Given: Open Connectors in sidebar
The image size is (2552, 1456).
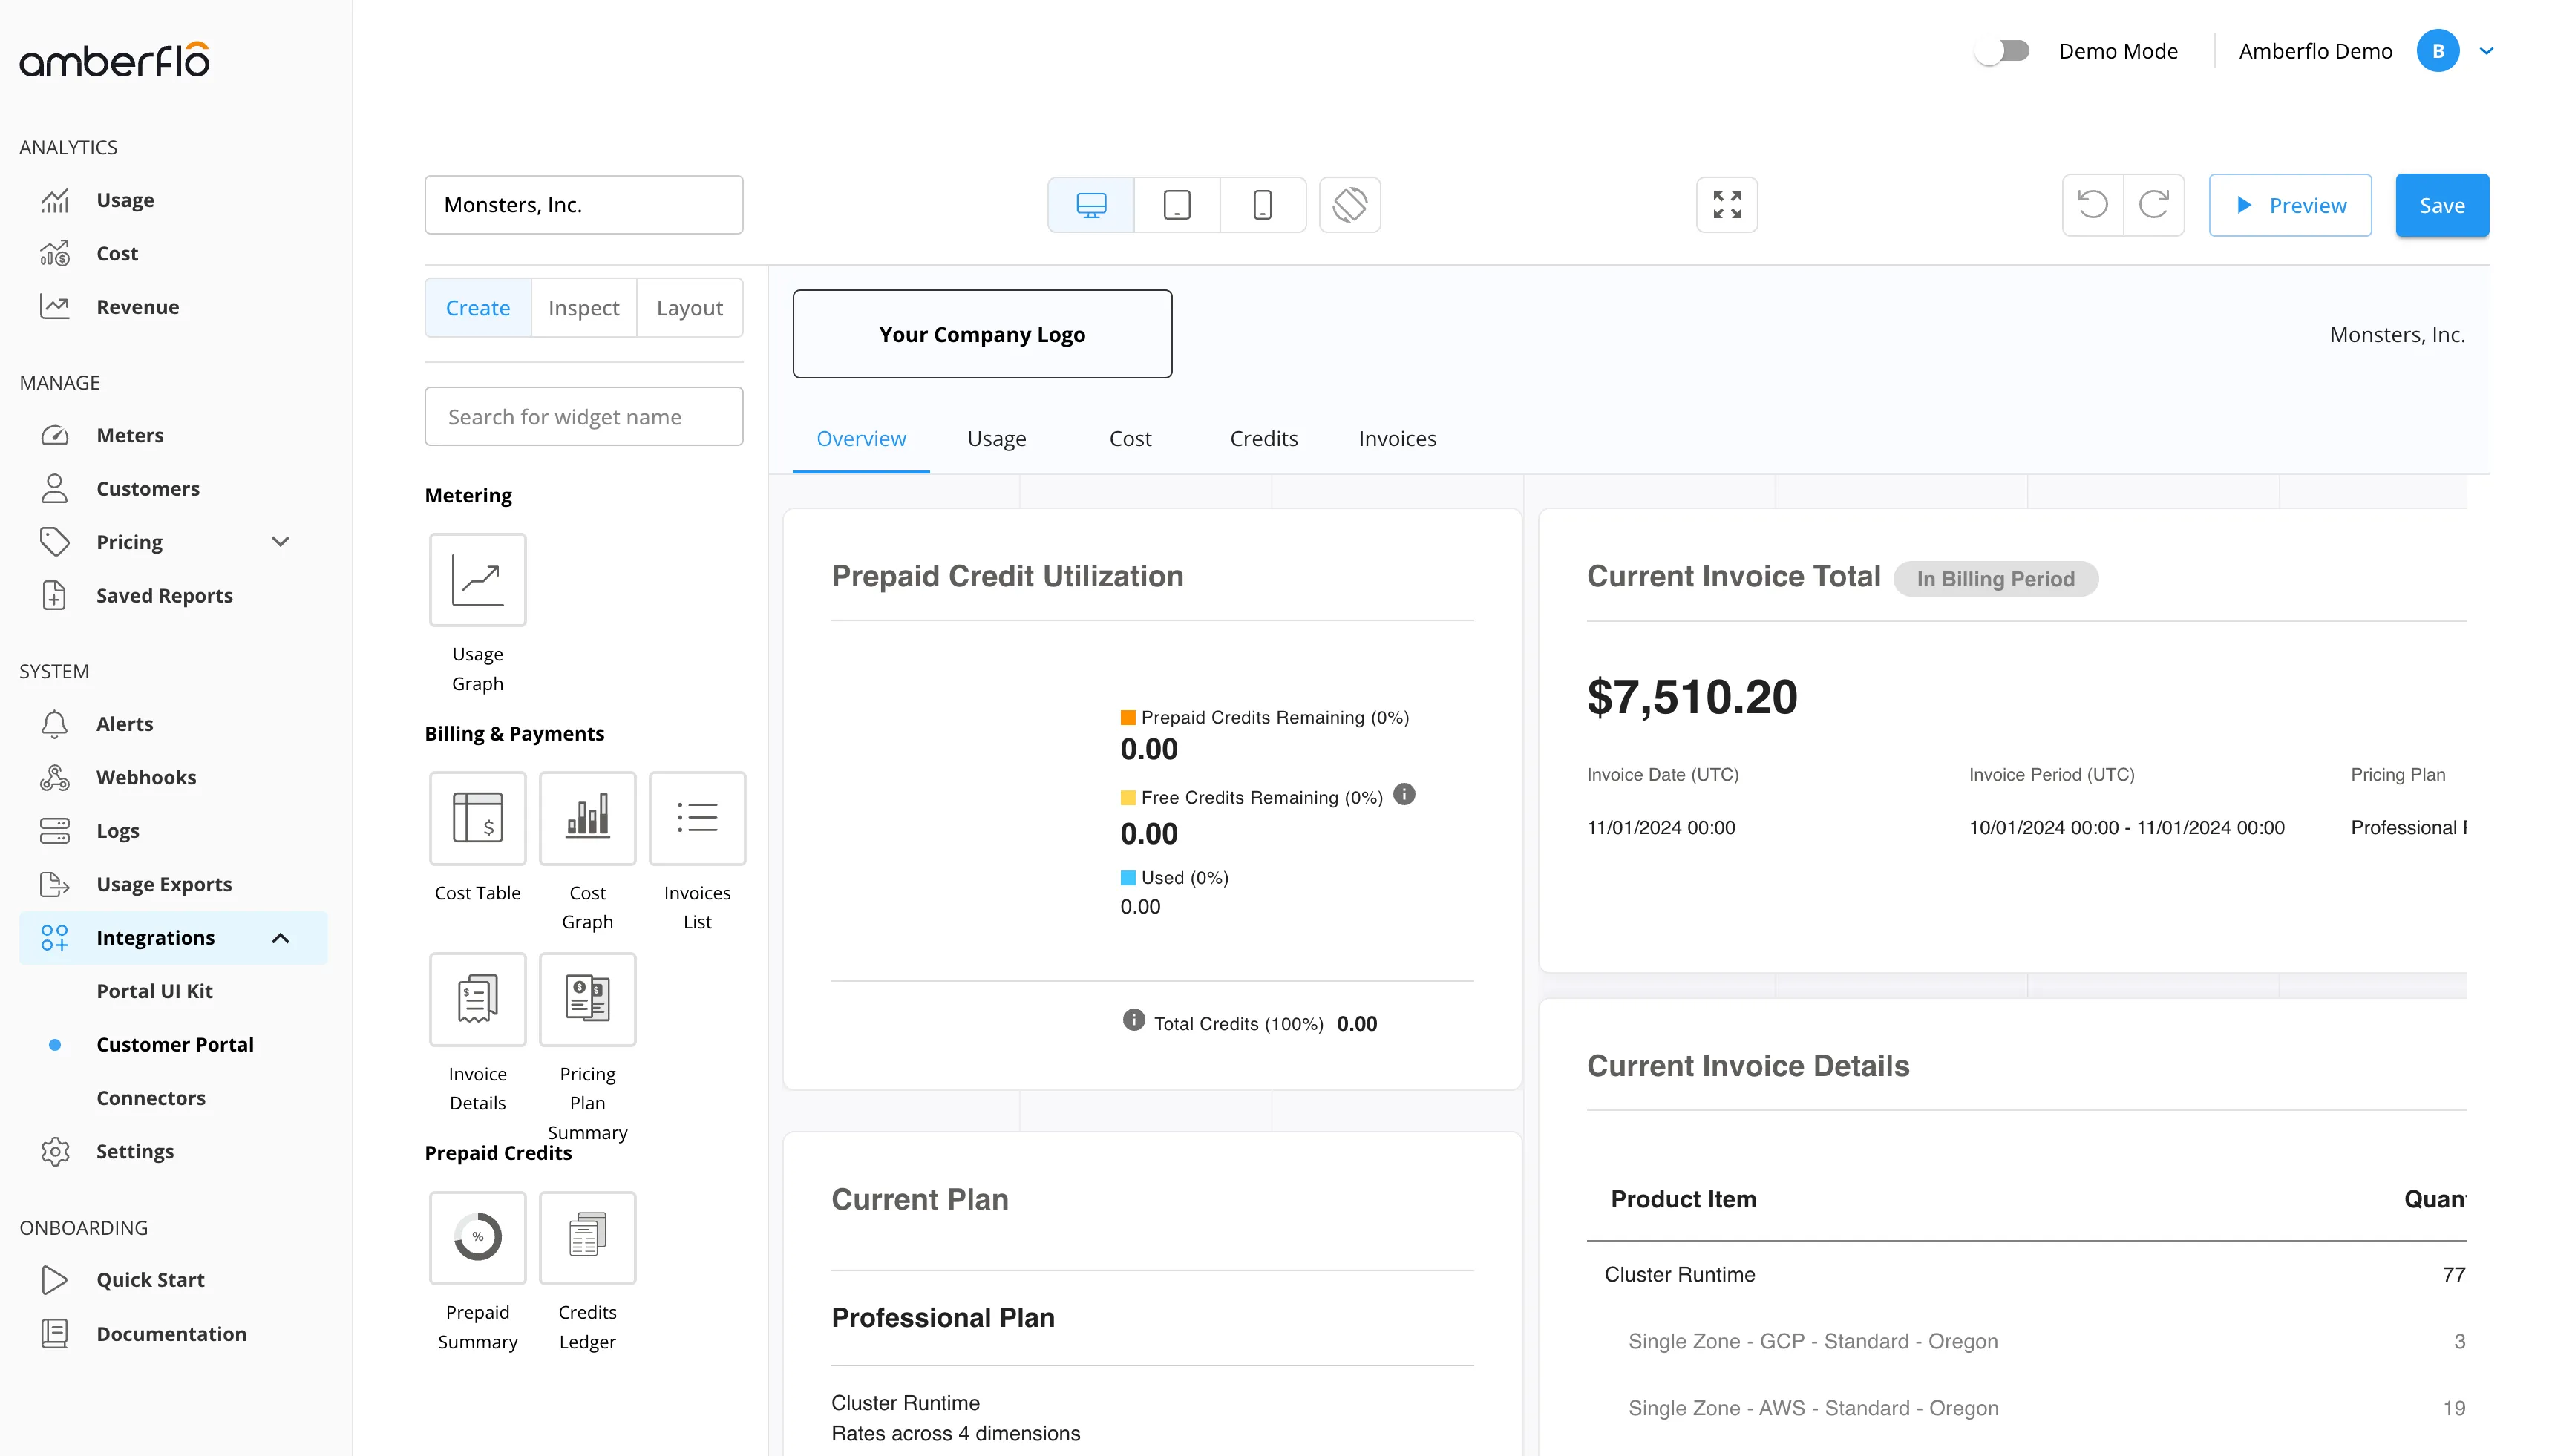Looking at the screenshot, I should (151, 1098).
